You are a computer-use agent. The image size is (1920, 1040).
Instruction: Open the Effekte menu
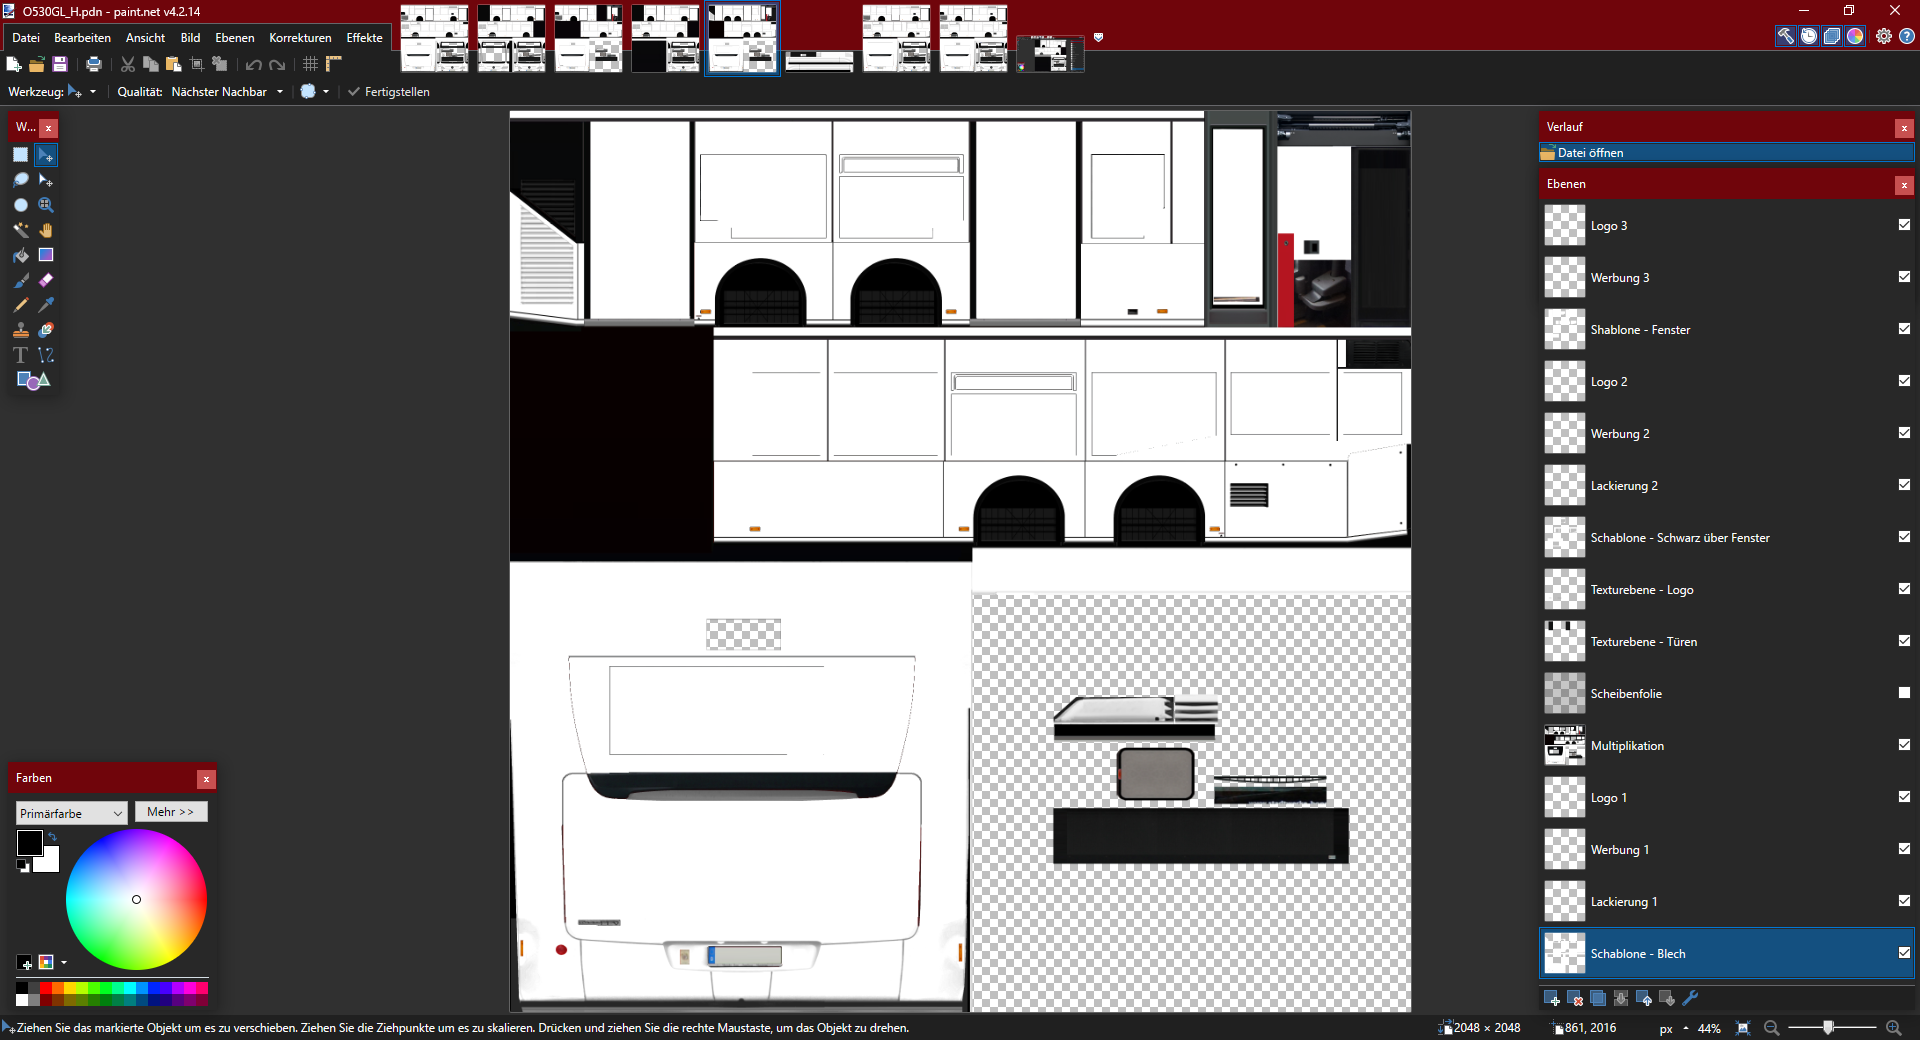pos(364,38)
